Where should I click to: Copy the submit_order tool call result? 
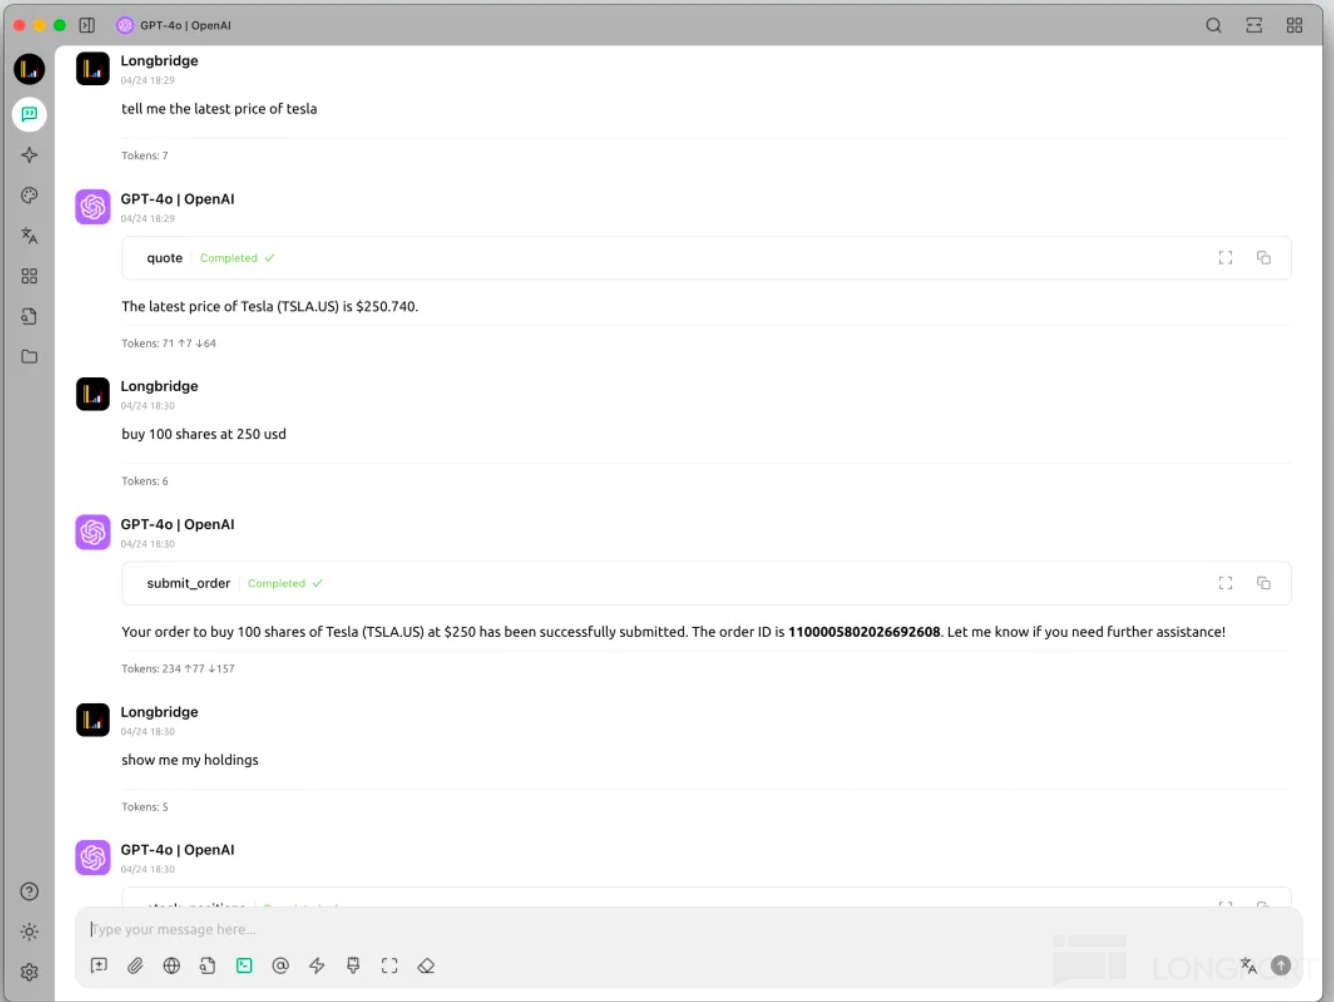point(1264,583)
